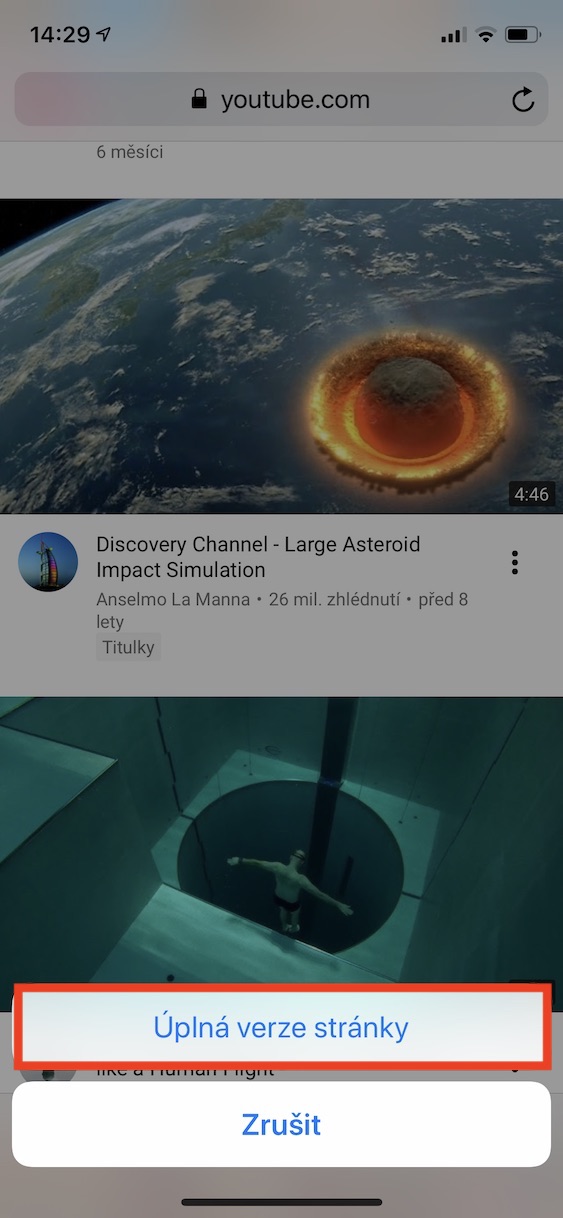Screen dimensions: 563x1218
Task: Tap the battery status icon
Action: [522, 35]
